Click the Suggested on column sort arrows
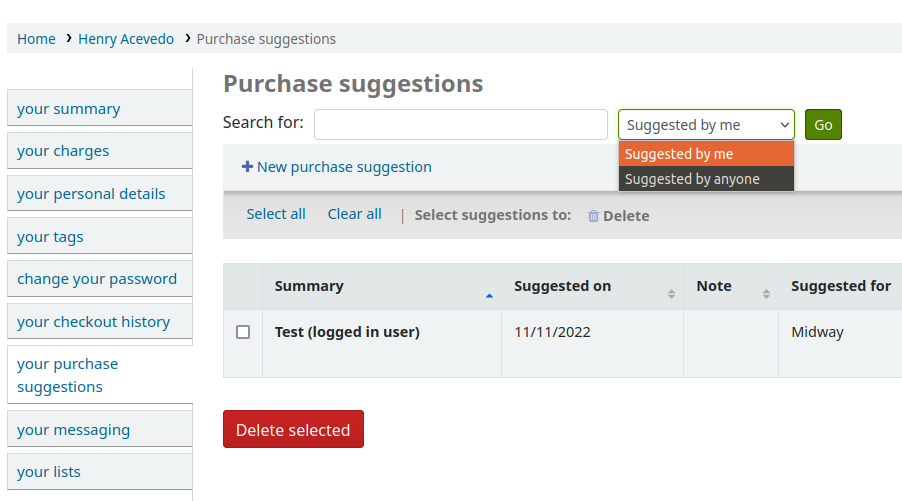The image size is (902, 501). (x=671, y=294)
